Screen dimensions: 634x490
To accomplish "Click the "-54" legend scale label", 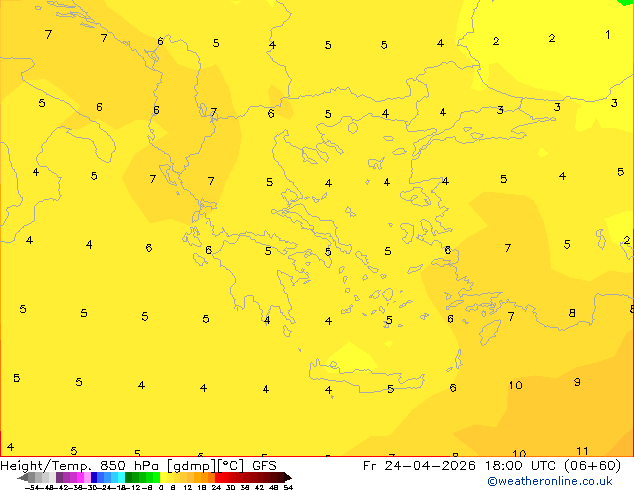I will coord(32,487).
